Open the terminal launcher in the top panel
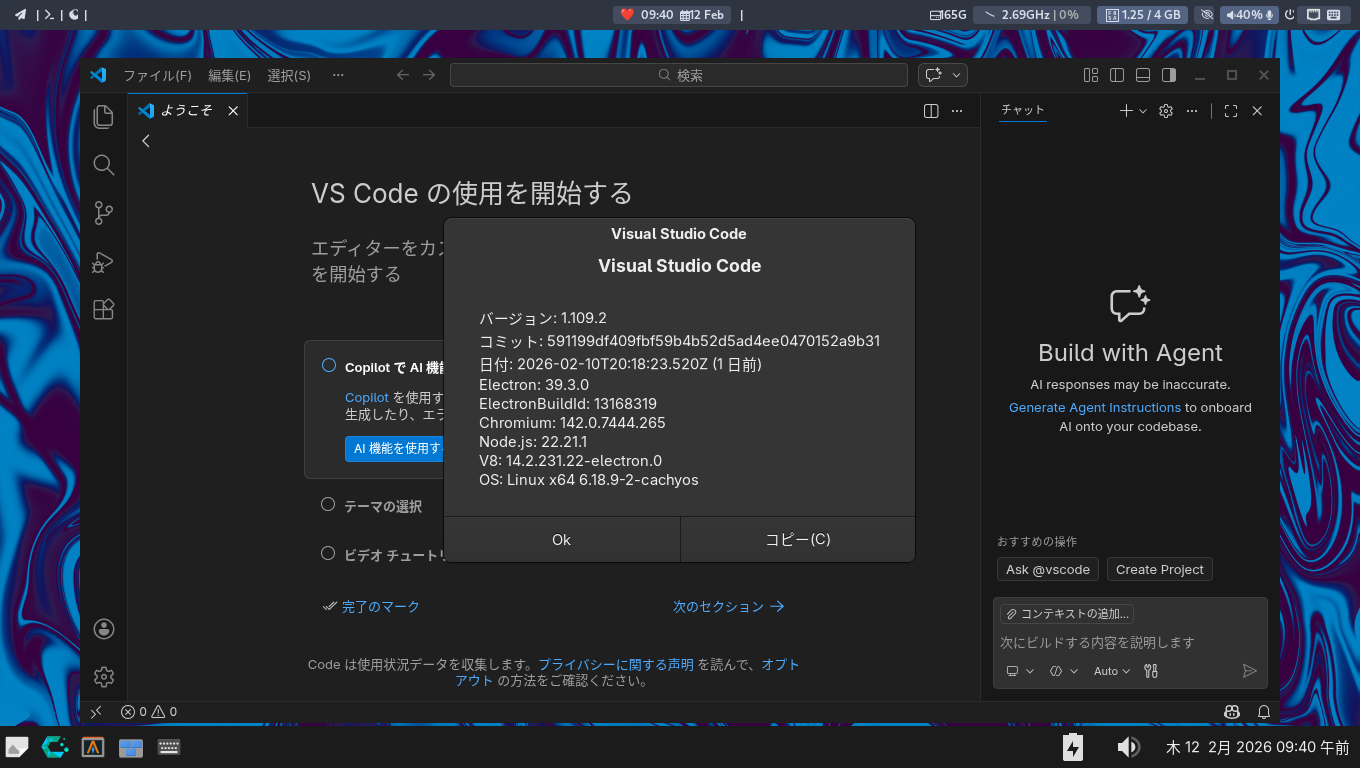The image size is (1360, 768). [48, 15]
